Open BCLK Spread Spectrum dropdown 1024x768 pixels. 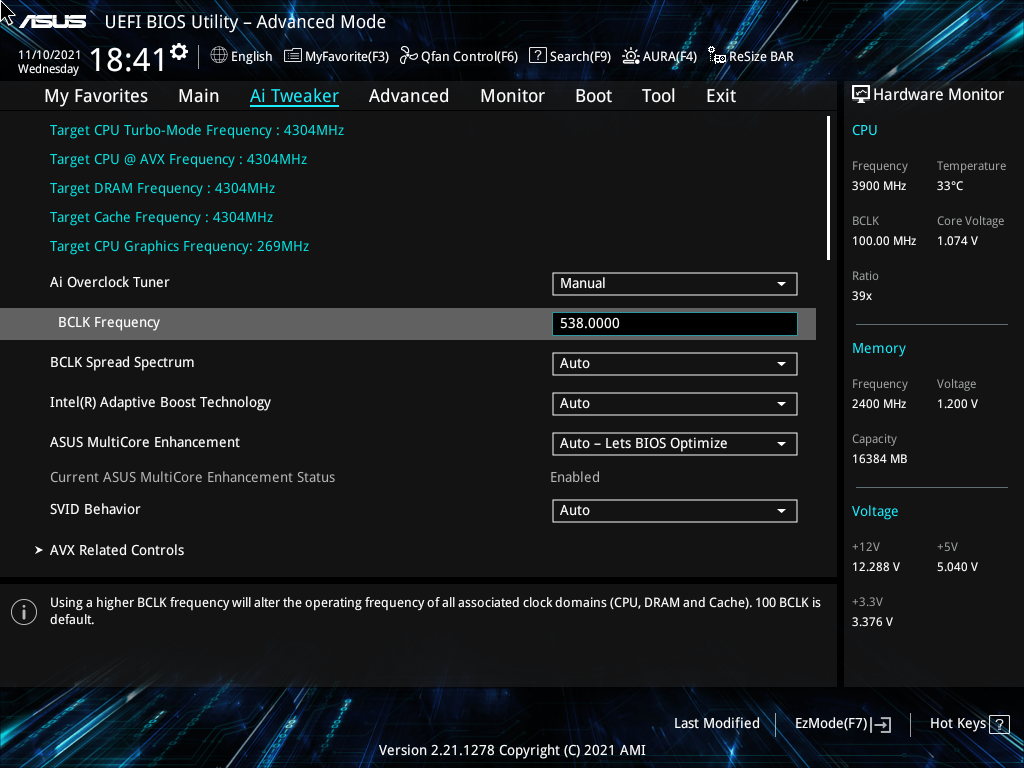coord(675,364)
